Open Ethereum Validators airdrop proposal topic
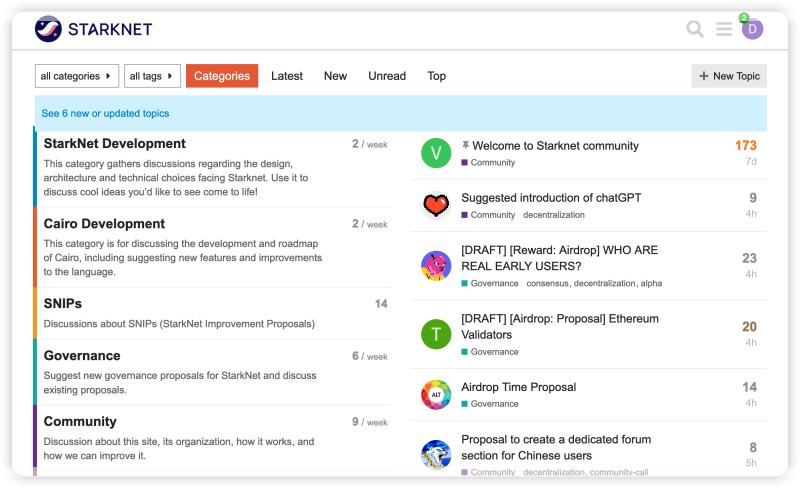This screenshot has width=800, height=488. 560,326
